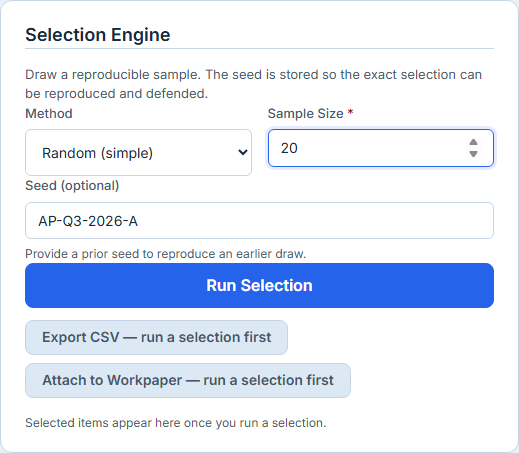
Task: Click the text 'Selected items appear here'
Action: coord(176,423)
